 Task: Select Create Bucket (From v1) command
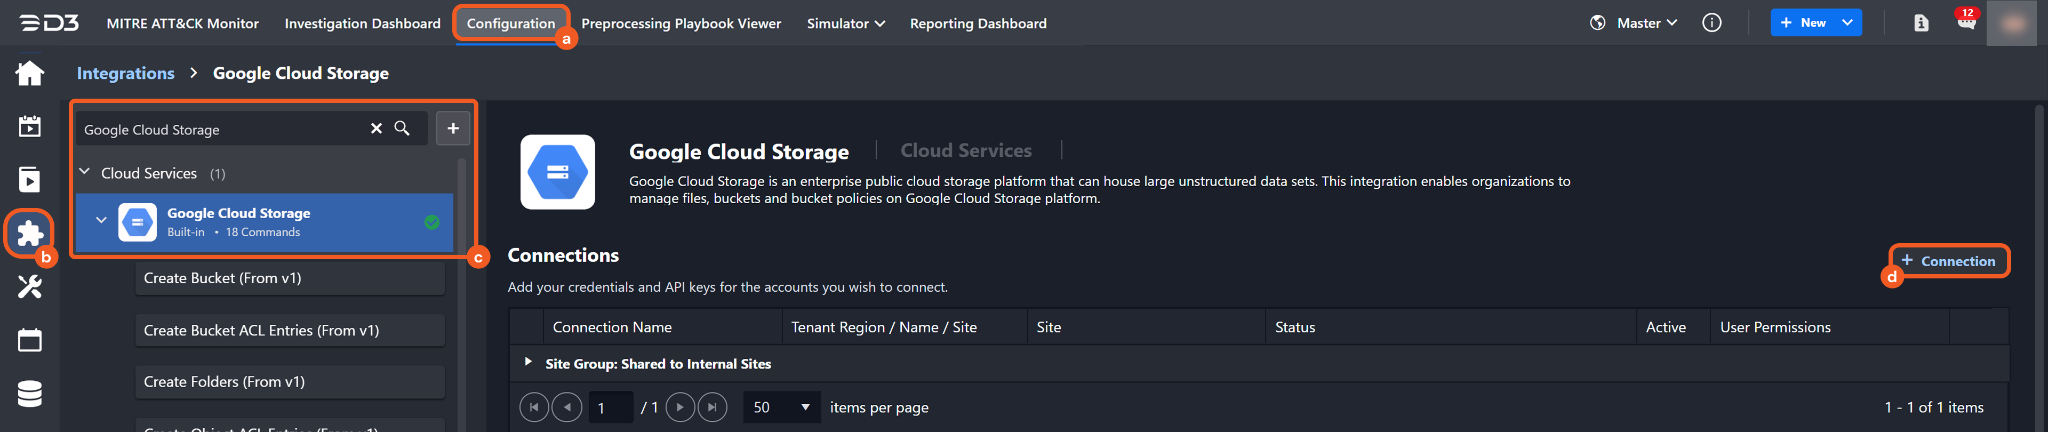[x=289, y=278]
